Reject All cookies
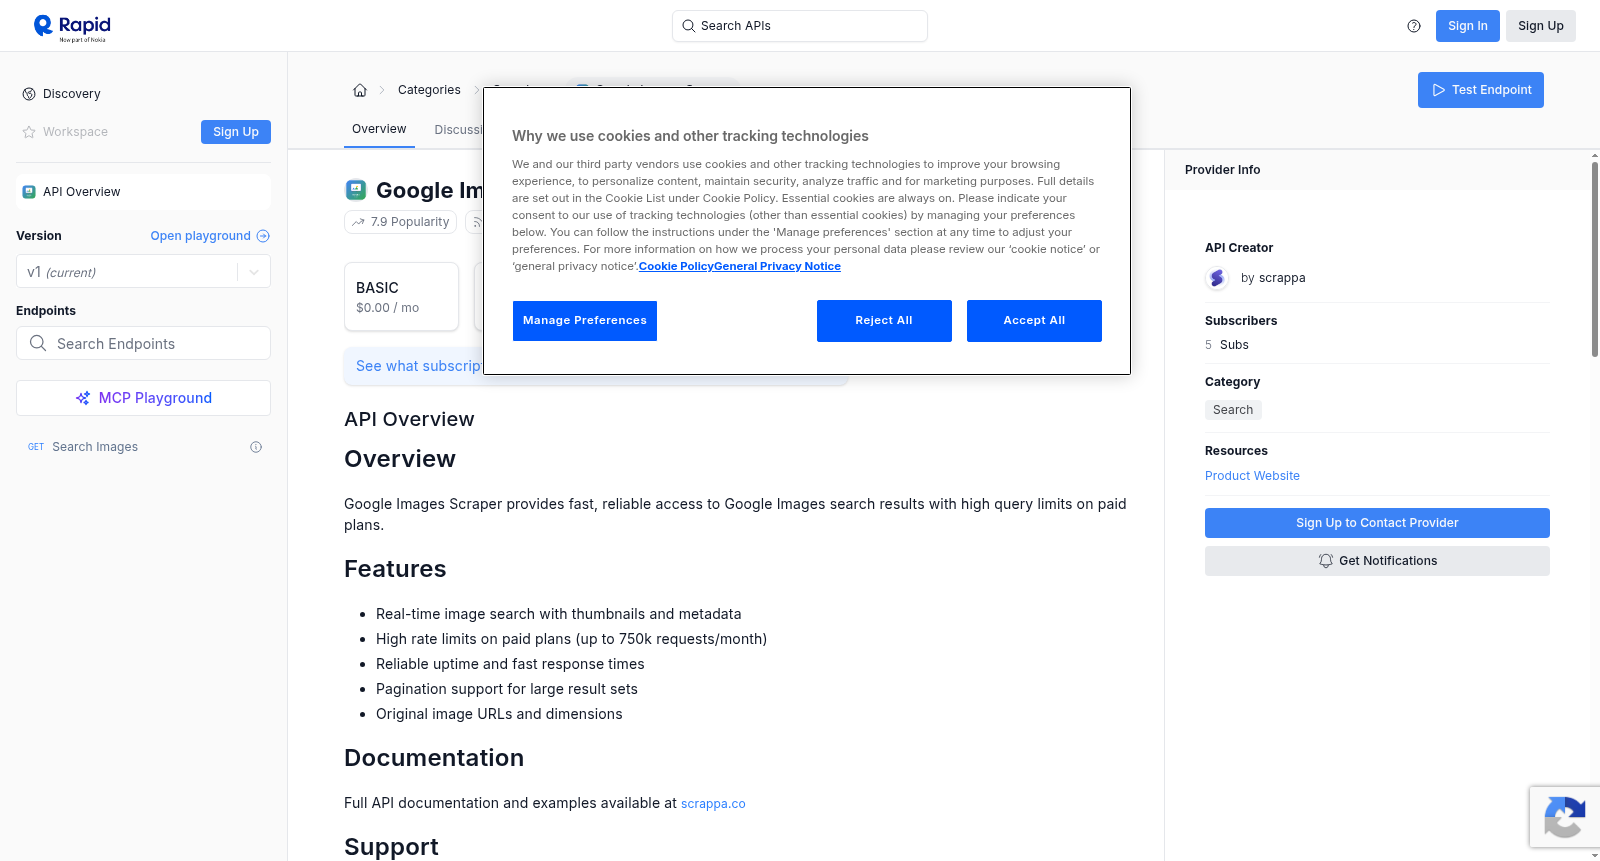Image resolution: width=1600 pixels, height=861 pixels. (x=884, y=321)
